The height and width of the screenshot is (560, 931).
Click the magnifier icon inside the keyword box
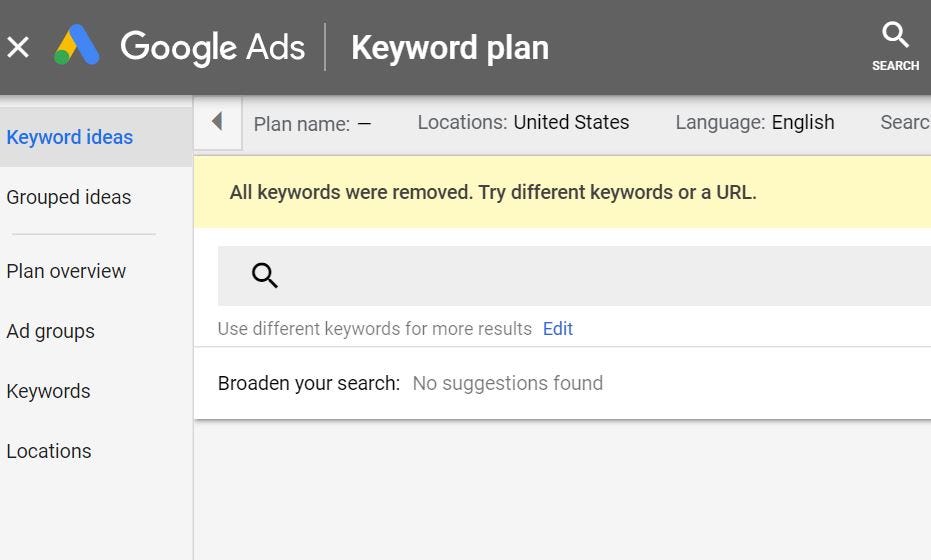(x=265, y=276)
